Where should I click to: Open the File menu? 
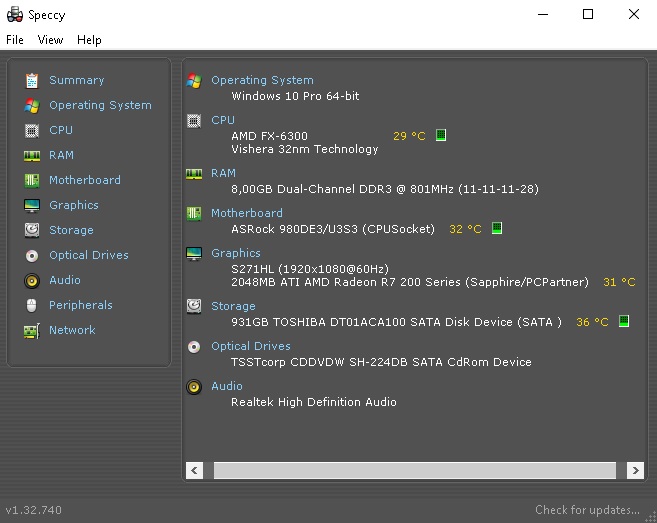tap(15, 40)
